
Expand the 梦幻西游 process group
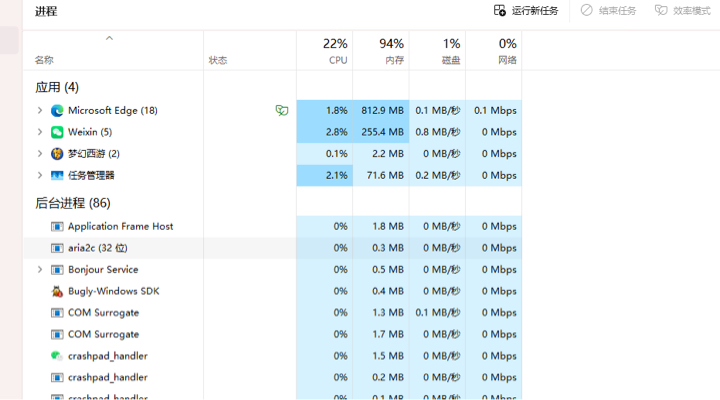40,154
